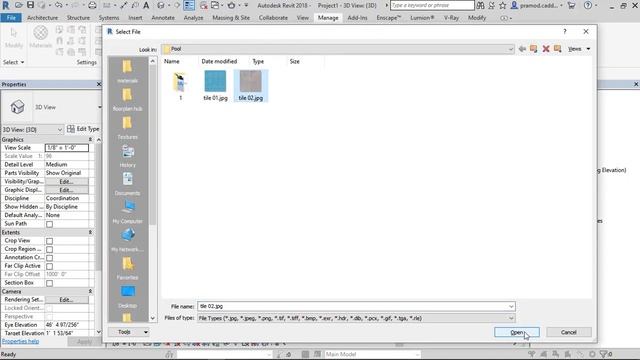This screenshot has height=360, width=640.
Task: Expand the File name dropdown
Action: (511, 306)
